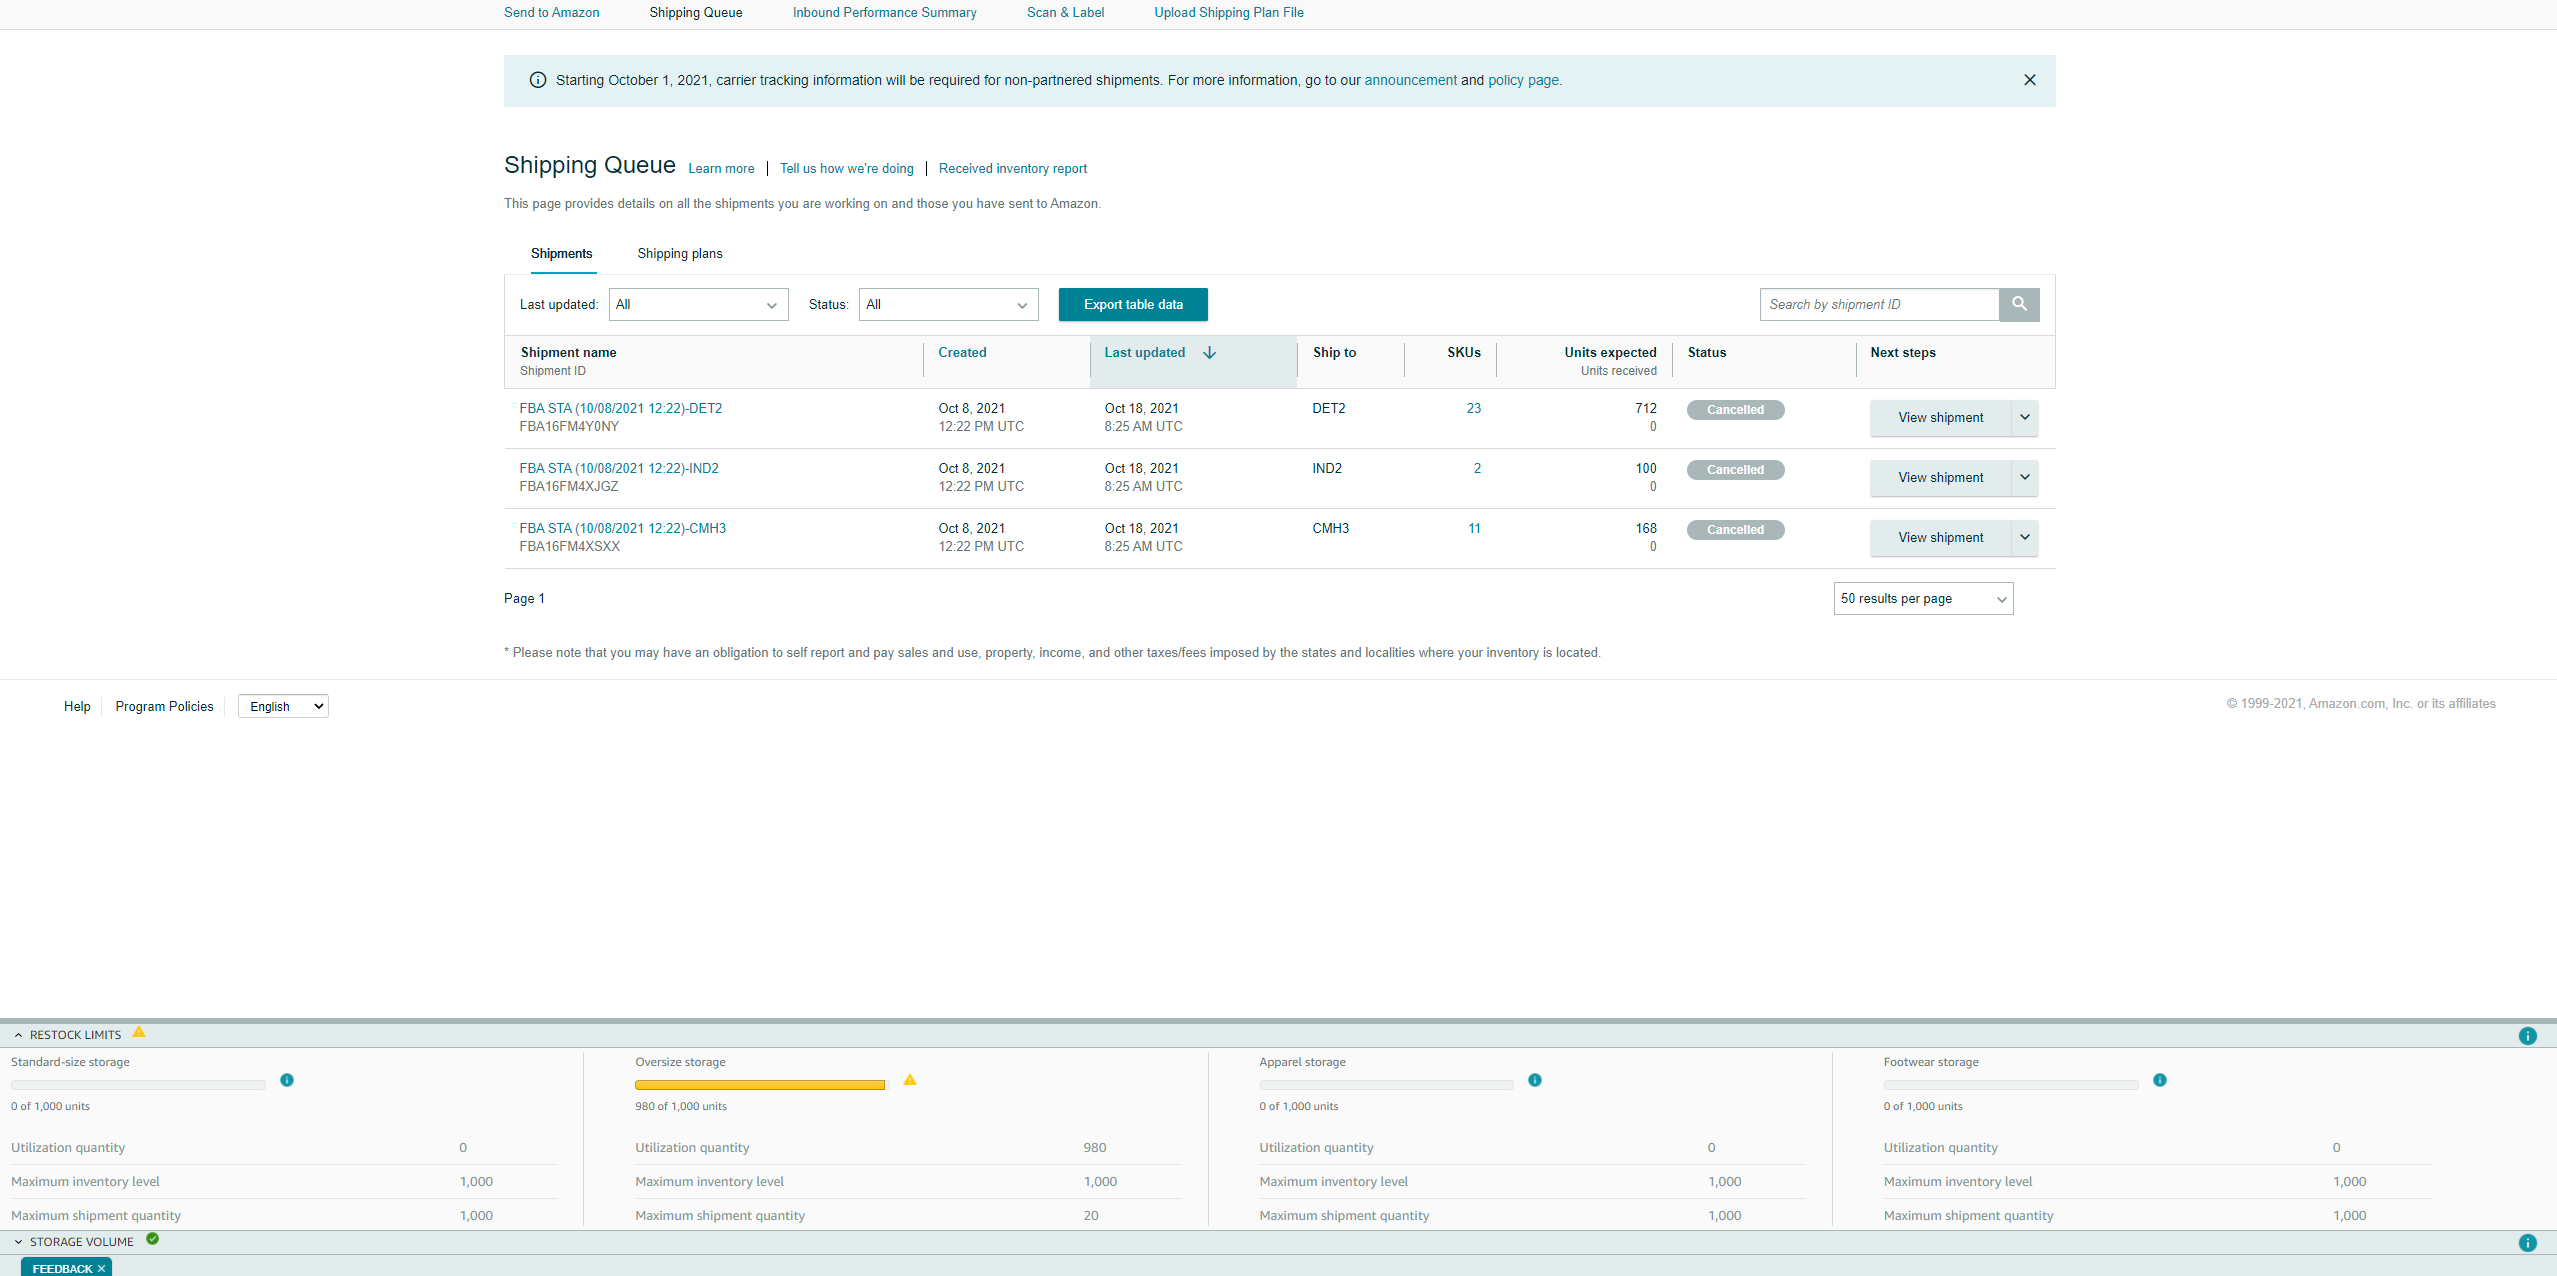Viewport: 2557px width, 1276px height.
Task: Open Upload Shipping Plan File
Action: pyautogui.click(x=1229, y=13)
